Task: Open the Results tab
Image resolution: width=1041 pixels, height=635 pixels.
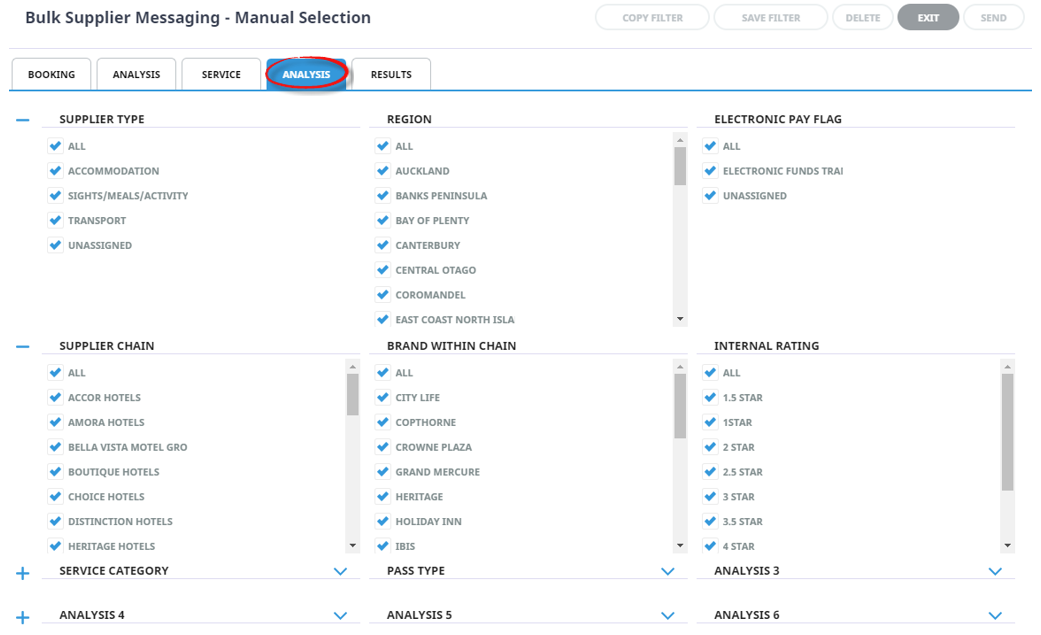Action: point(391,75)
